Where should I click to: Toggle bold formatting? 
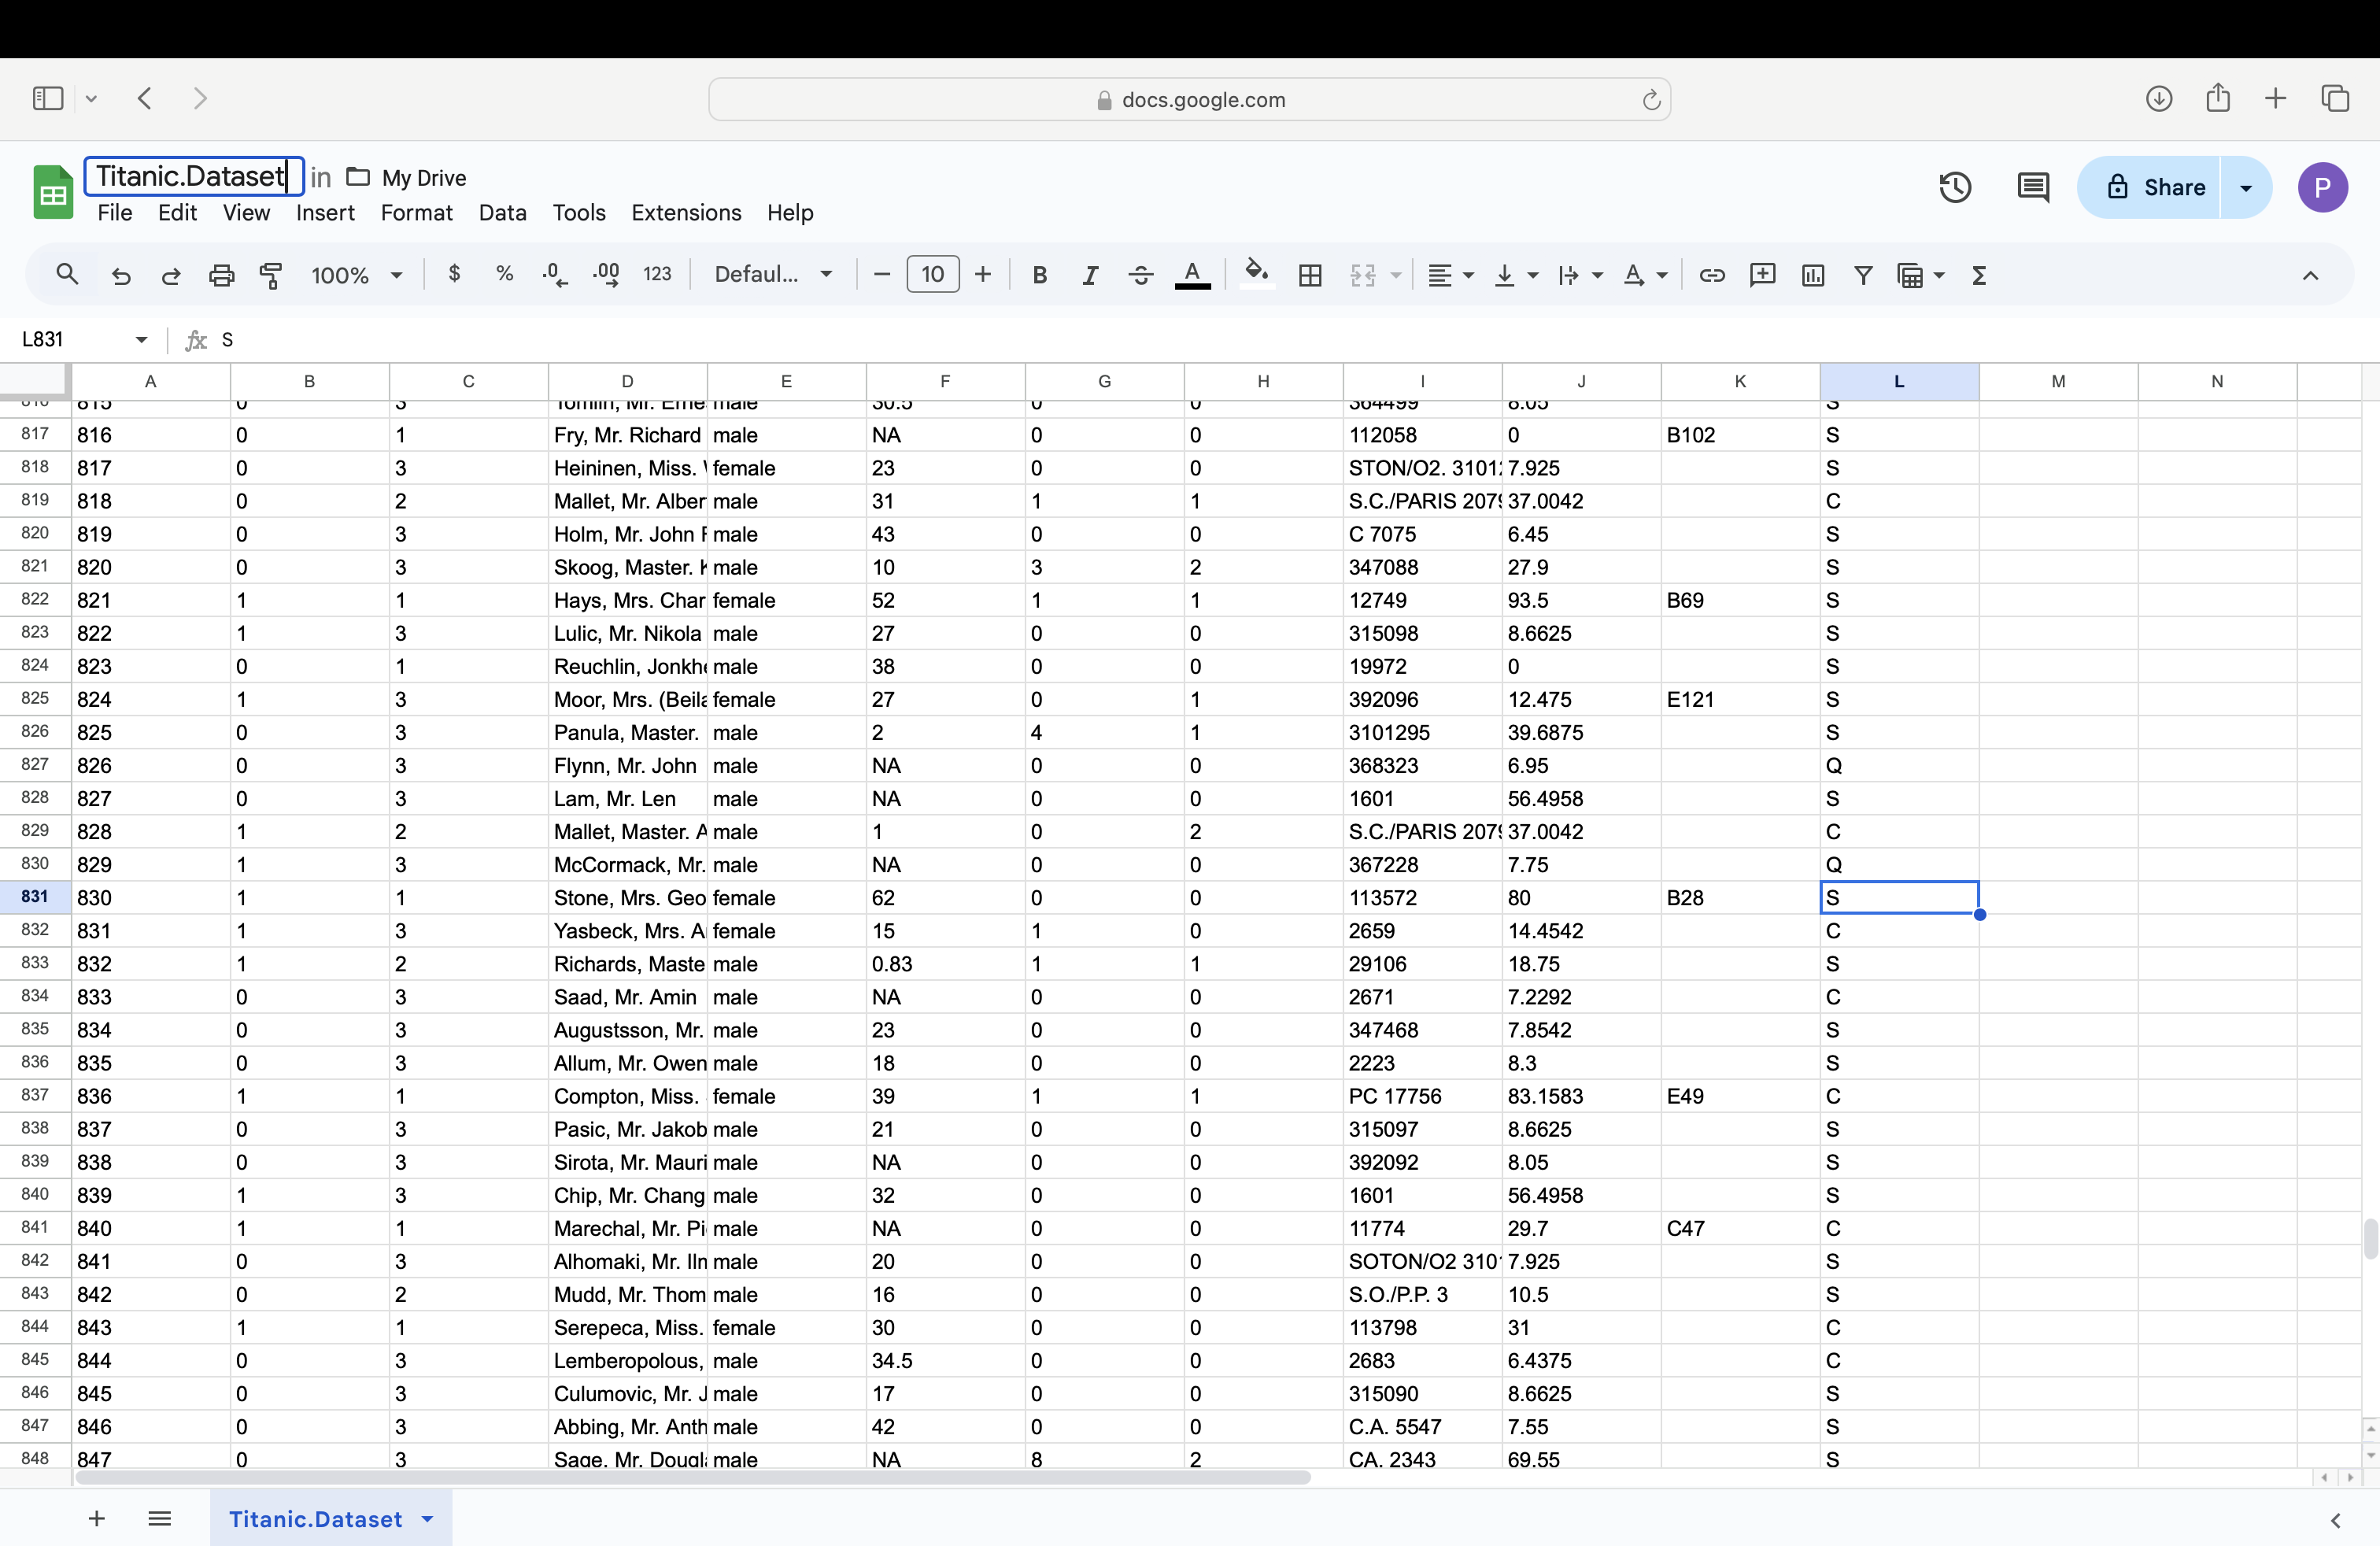1040,275
